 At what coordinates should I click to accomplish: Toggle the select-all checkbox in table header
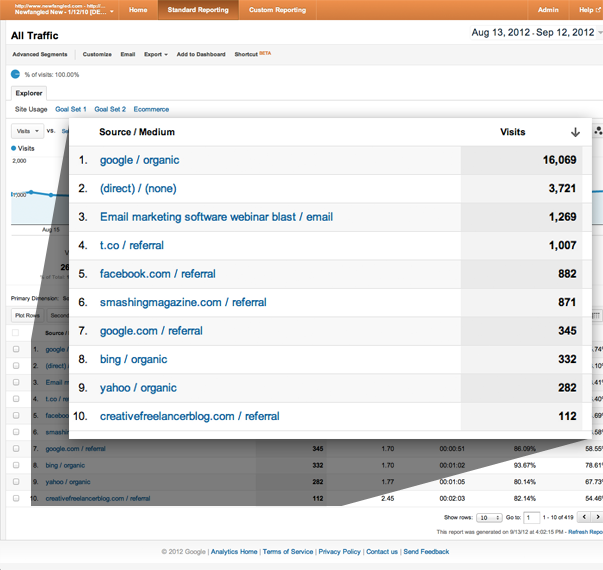(x=15, y=332)
